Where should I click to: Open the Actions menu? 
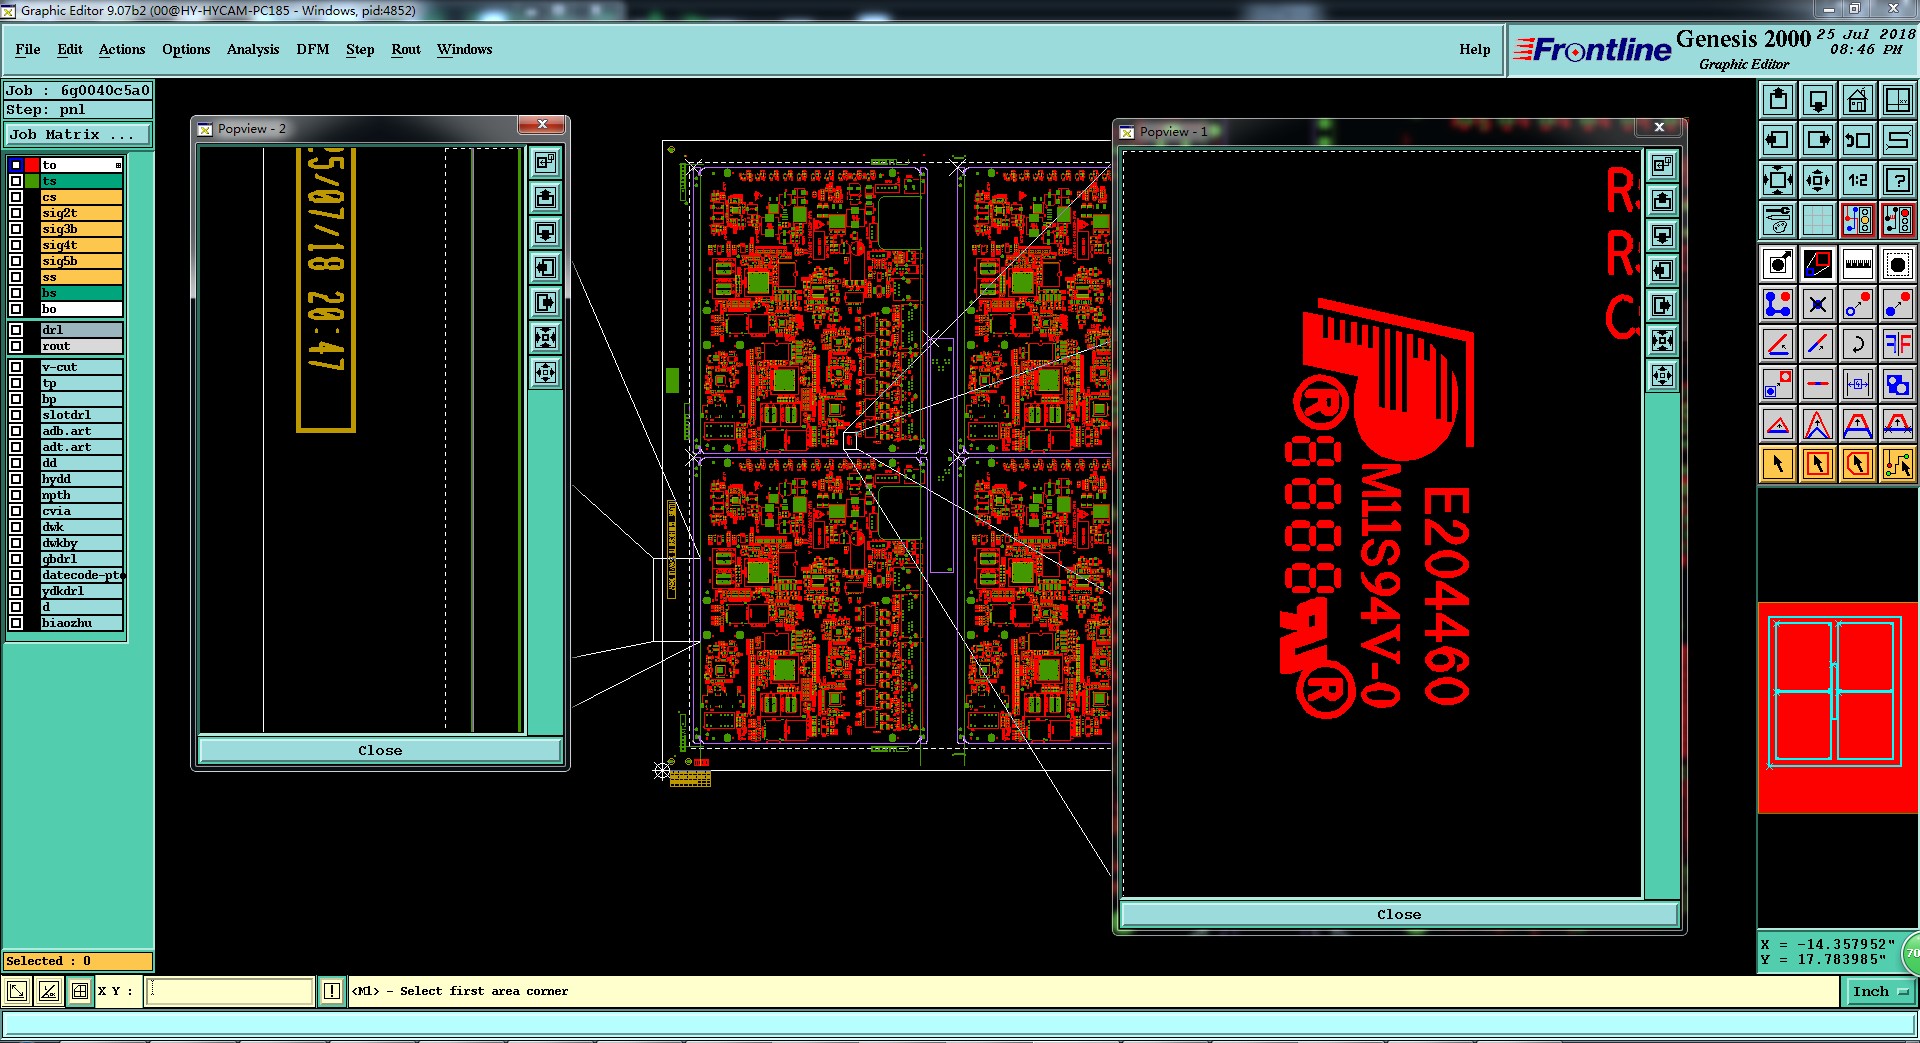point(122,49)
